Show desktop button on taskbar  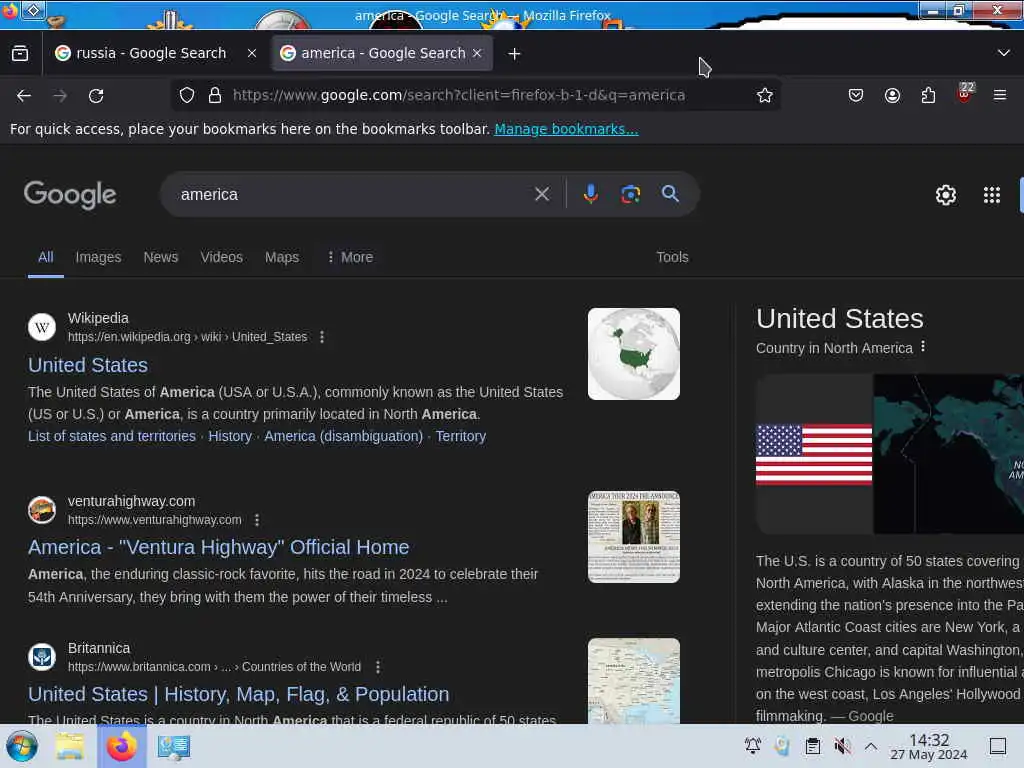(998, 746)
